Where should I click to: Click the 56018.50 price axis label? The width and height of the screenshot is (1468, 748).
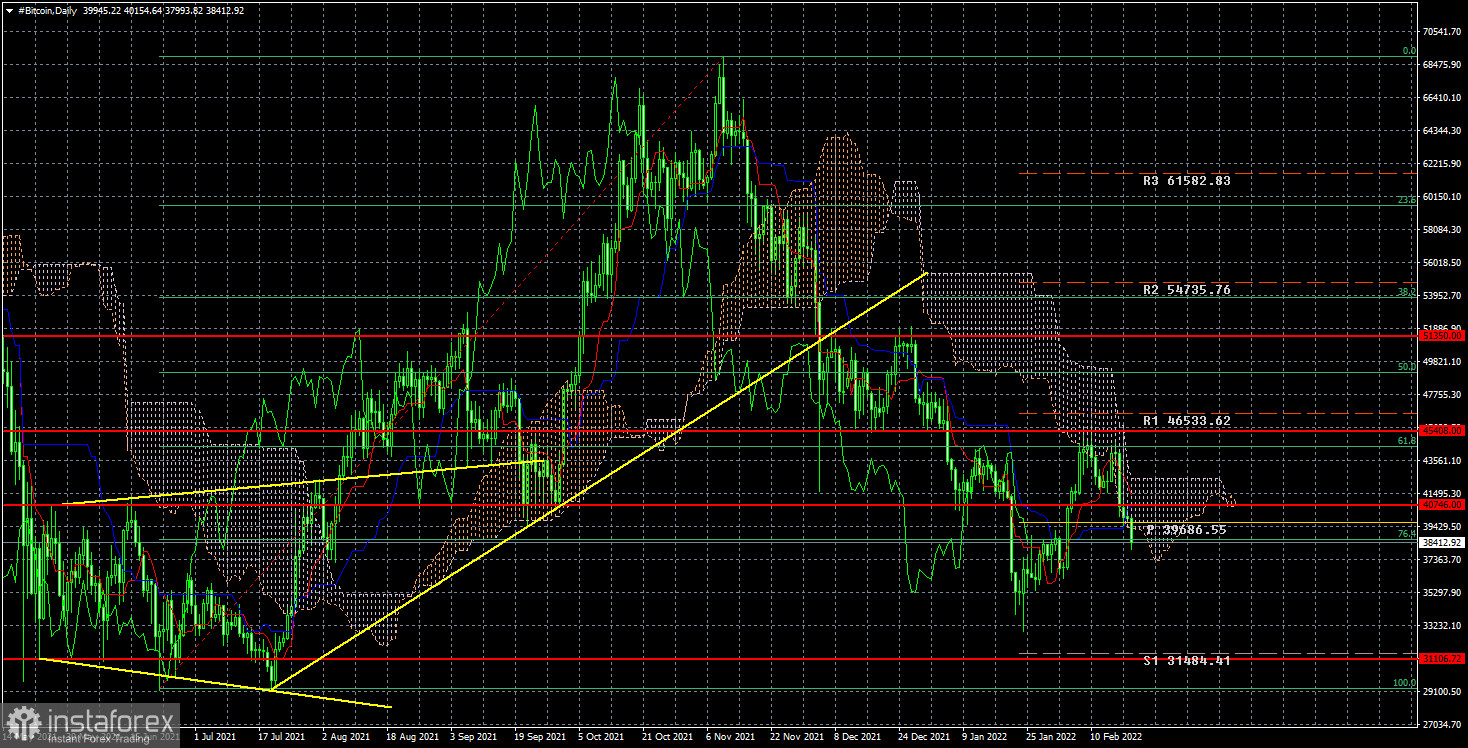[x=1443, y=263]
